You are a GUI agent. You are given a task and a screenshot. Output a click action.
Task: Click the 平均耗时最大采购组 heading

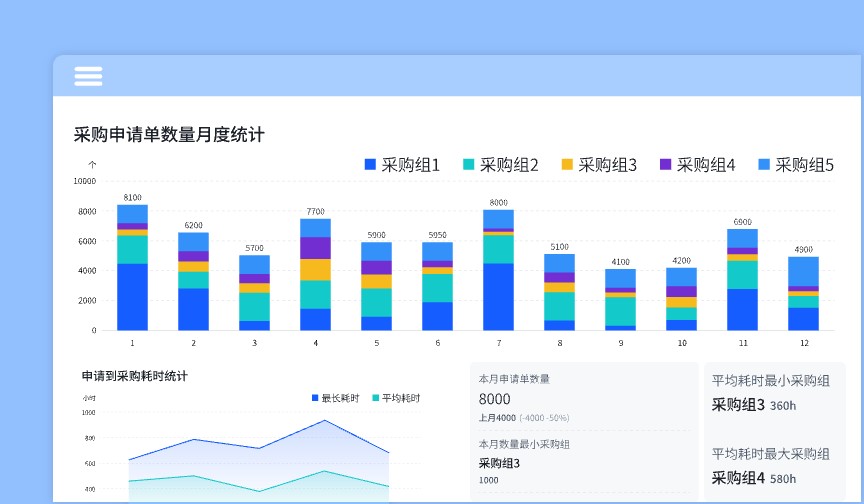pyautogui.click(x=770, y=454)
